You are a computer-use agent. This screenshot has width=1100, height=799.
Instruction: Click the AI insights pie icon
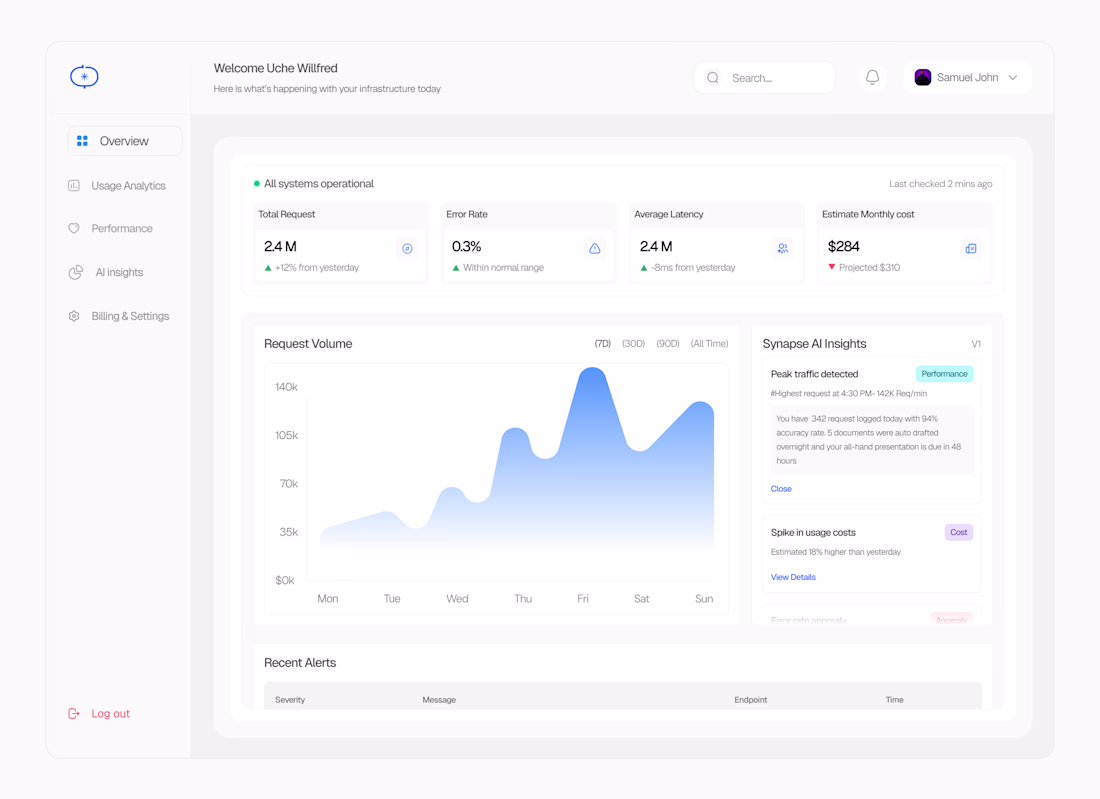click(x=76, y=272)
